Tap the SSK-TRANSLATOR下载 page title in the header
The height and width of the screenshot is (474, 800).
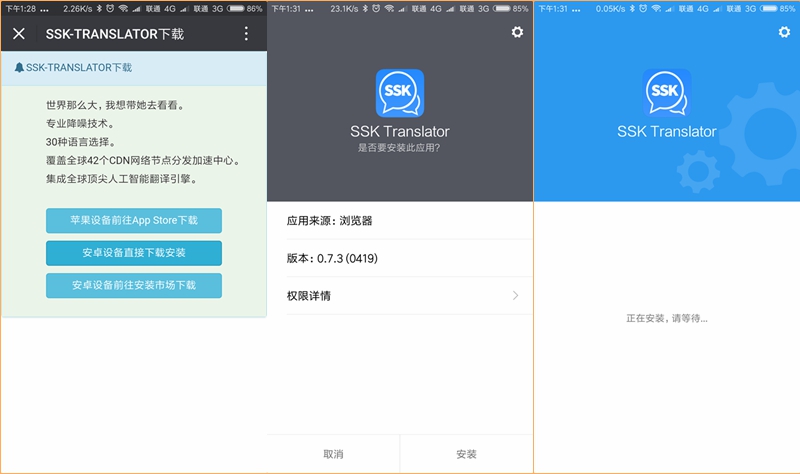point(115,34)
